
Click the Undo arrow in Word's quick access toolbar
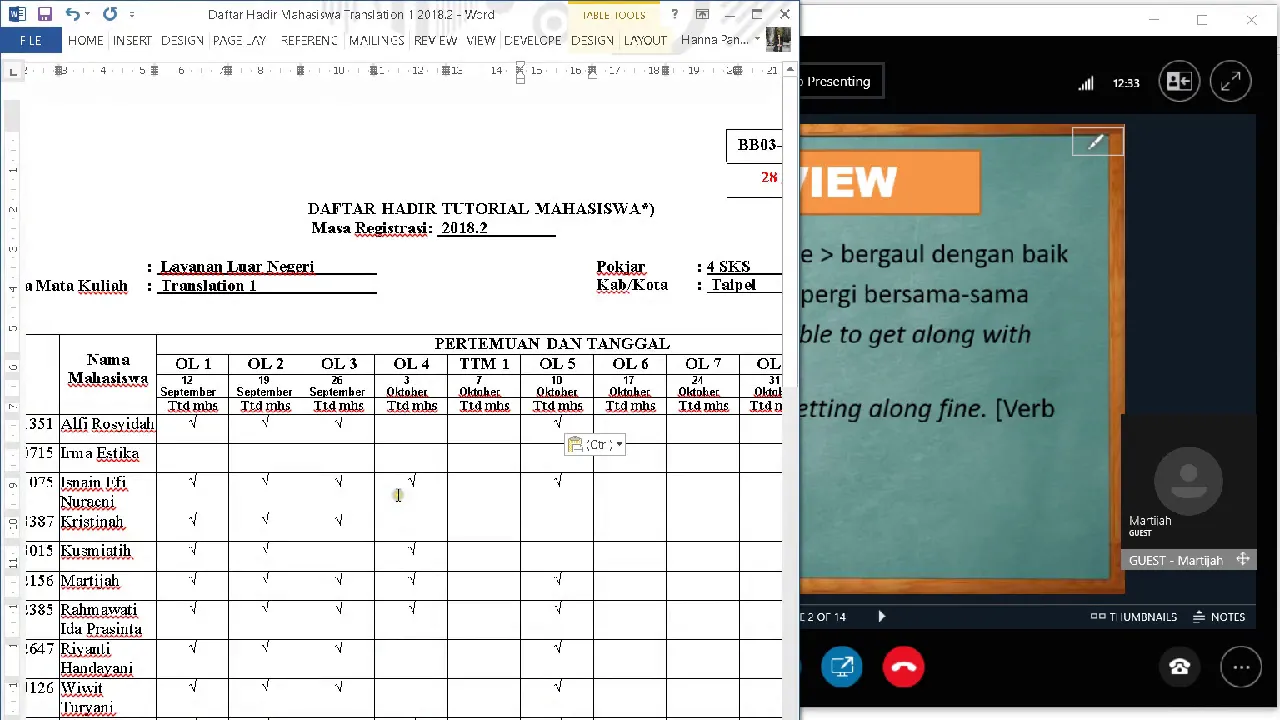click(x=72, y=14)
